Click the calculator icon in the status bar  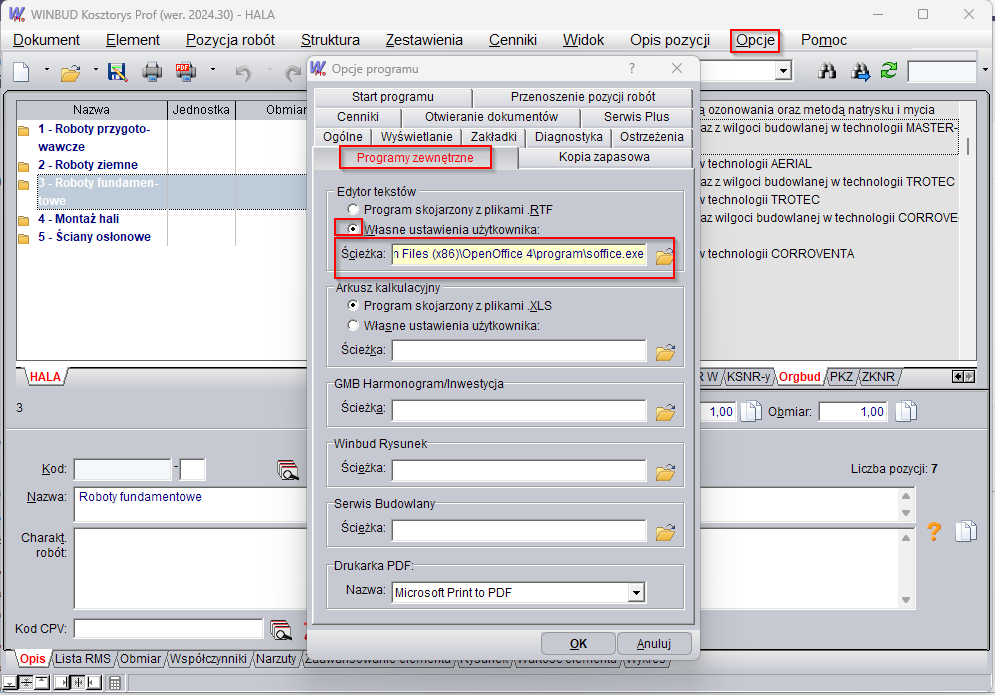[115, 683]
